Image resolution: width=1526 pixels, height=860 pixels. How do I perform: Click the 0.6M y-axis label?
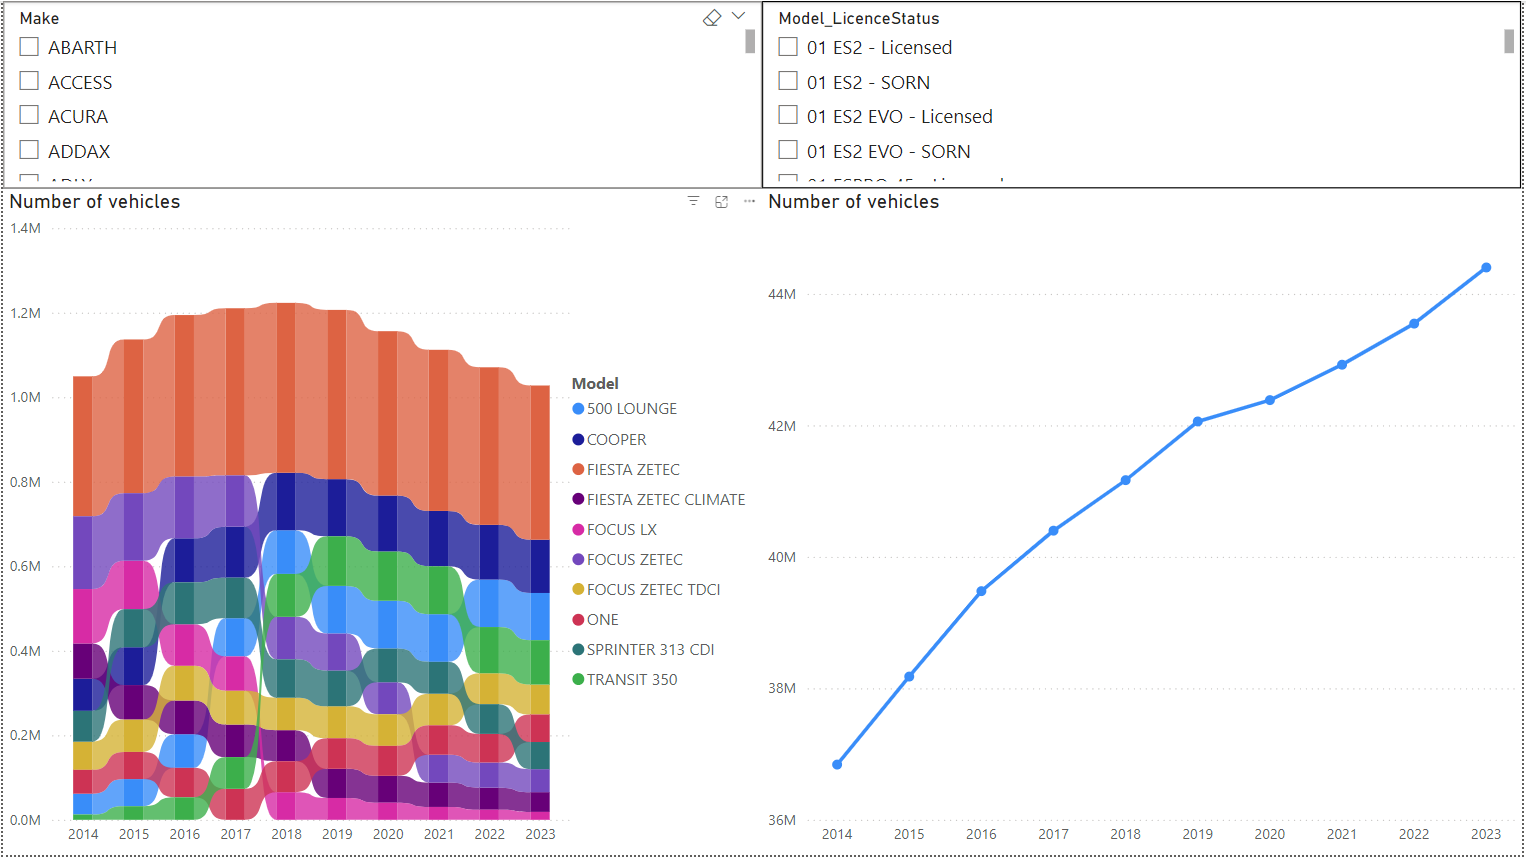[x=26, y=566]
